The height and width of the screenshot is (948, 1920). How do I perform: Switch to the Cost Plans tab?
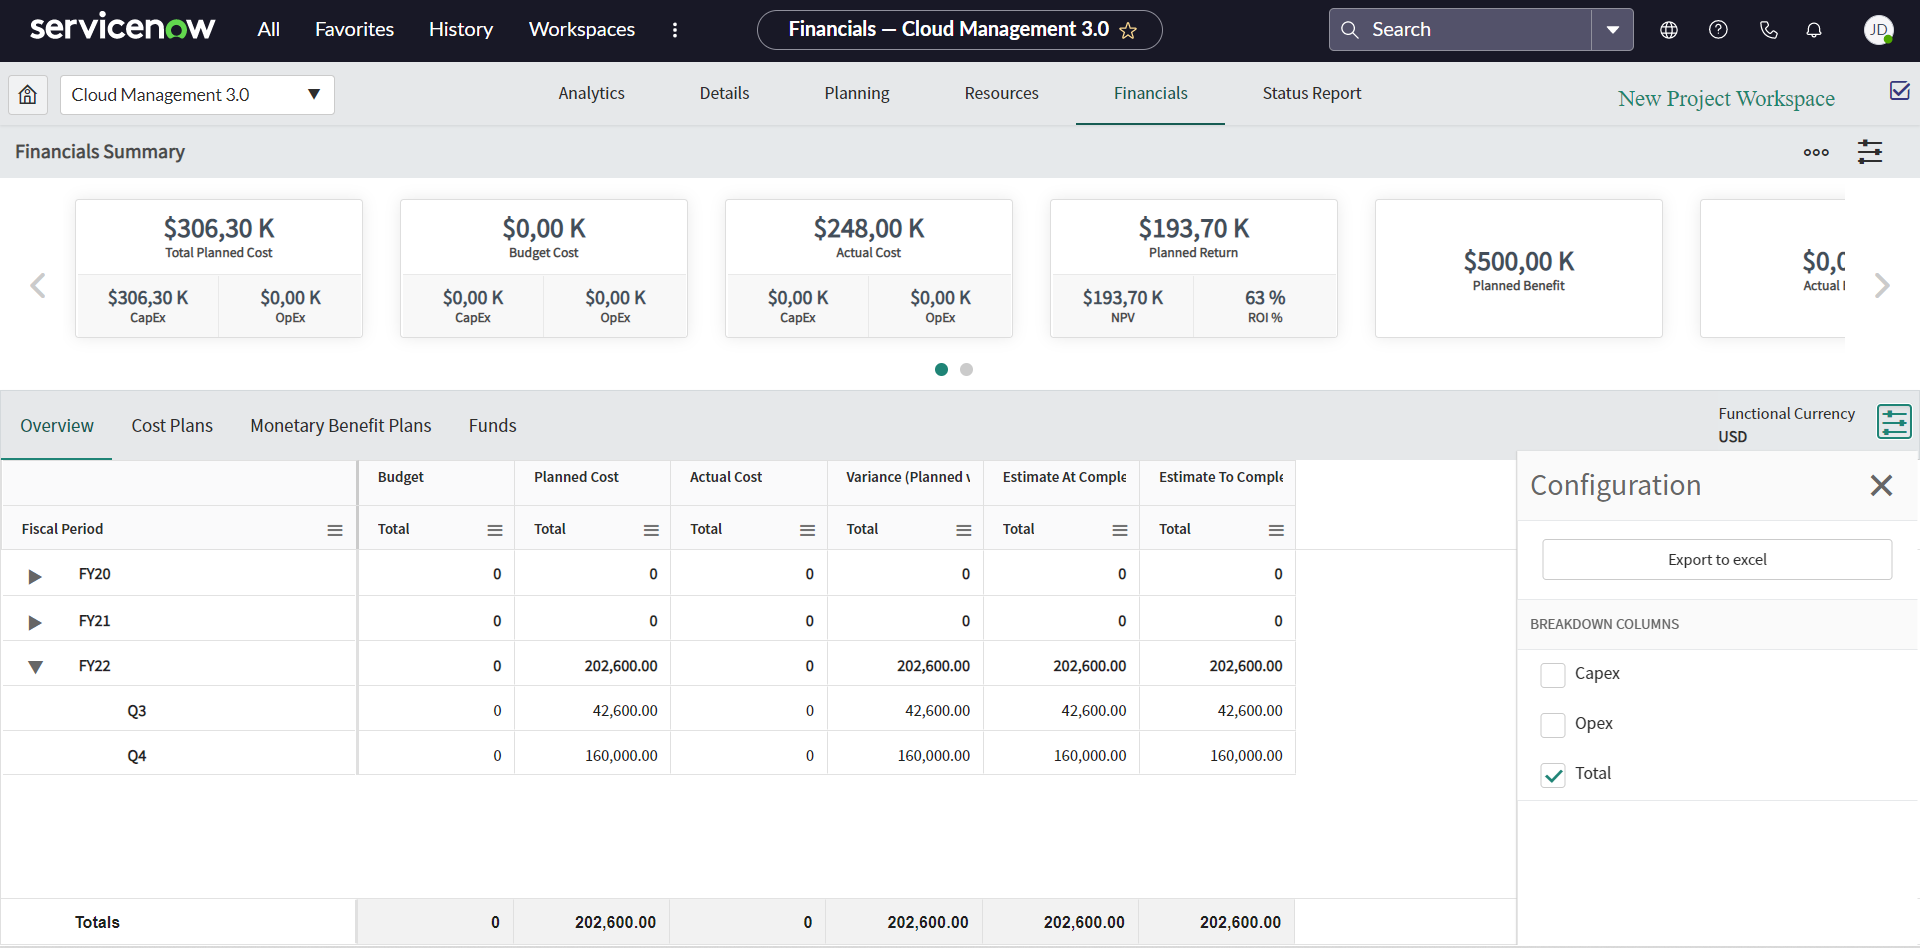pos(172,425)
